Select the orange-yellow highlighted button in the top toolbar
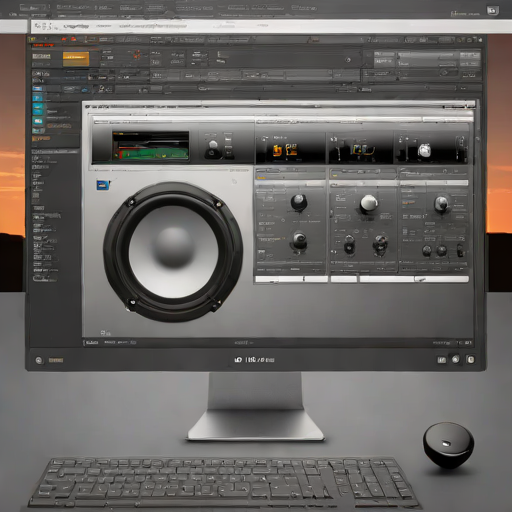 (x=76, y=59)
